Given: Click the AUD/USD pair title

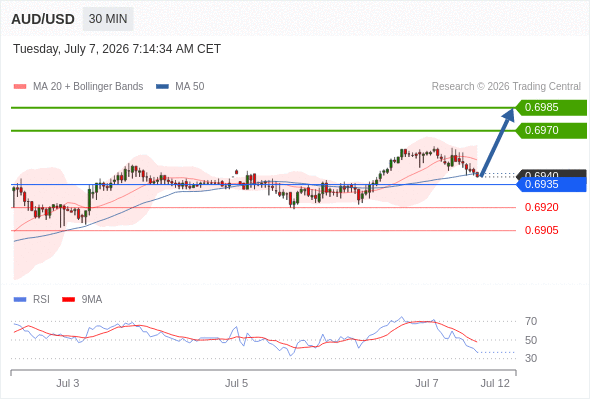Looking at the screenshot, I should 43,19.
